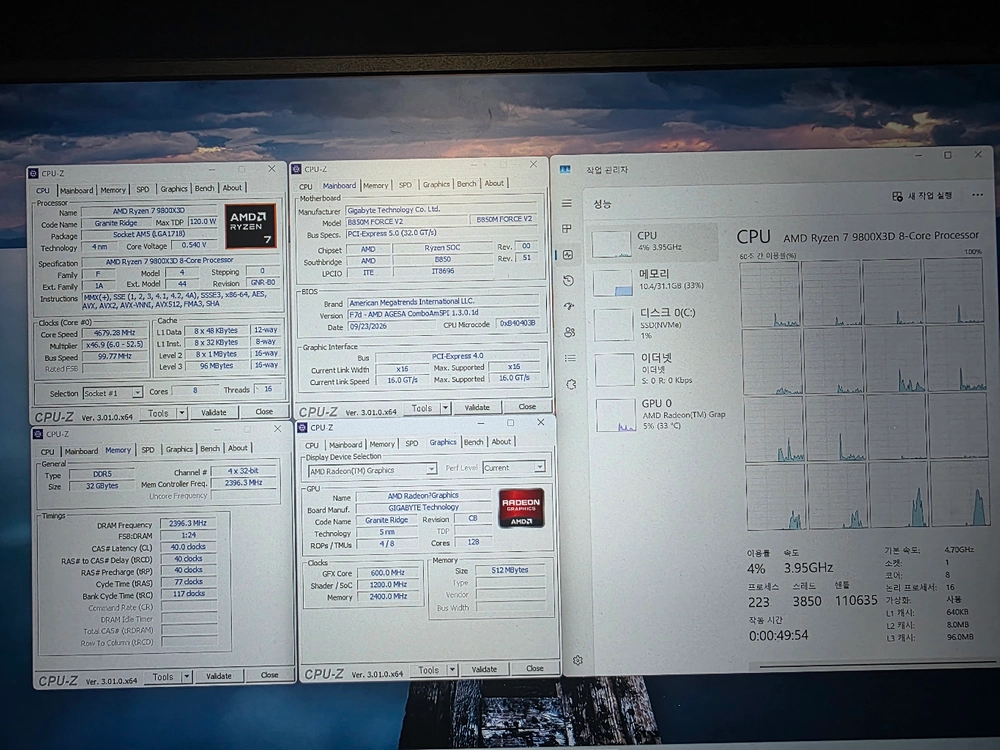The width and height of the screenshot is (1000, 750).
Task: Click CPU-Z title bar icon of Mainboard window
Action: tap(297, 169)
